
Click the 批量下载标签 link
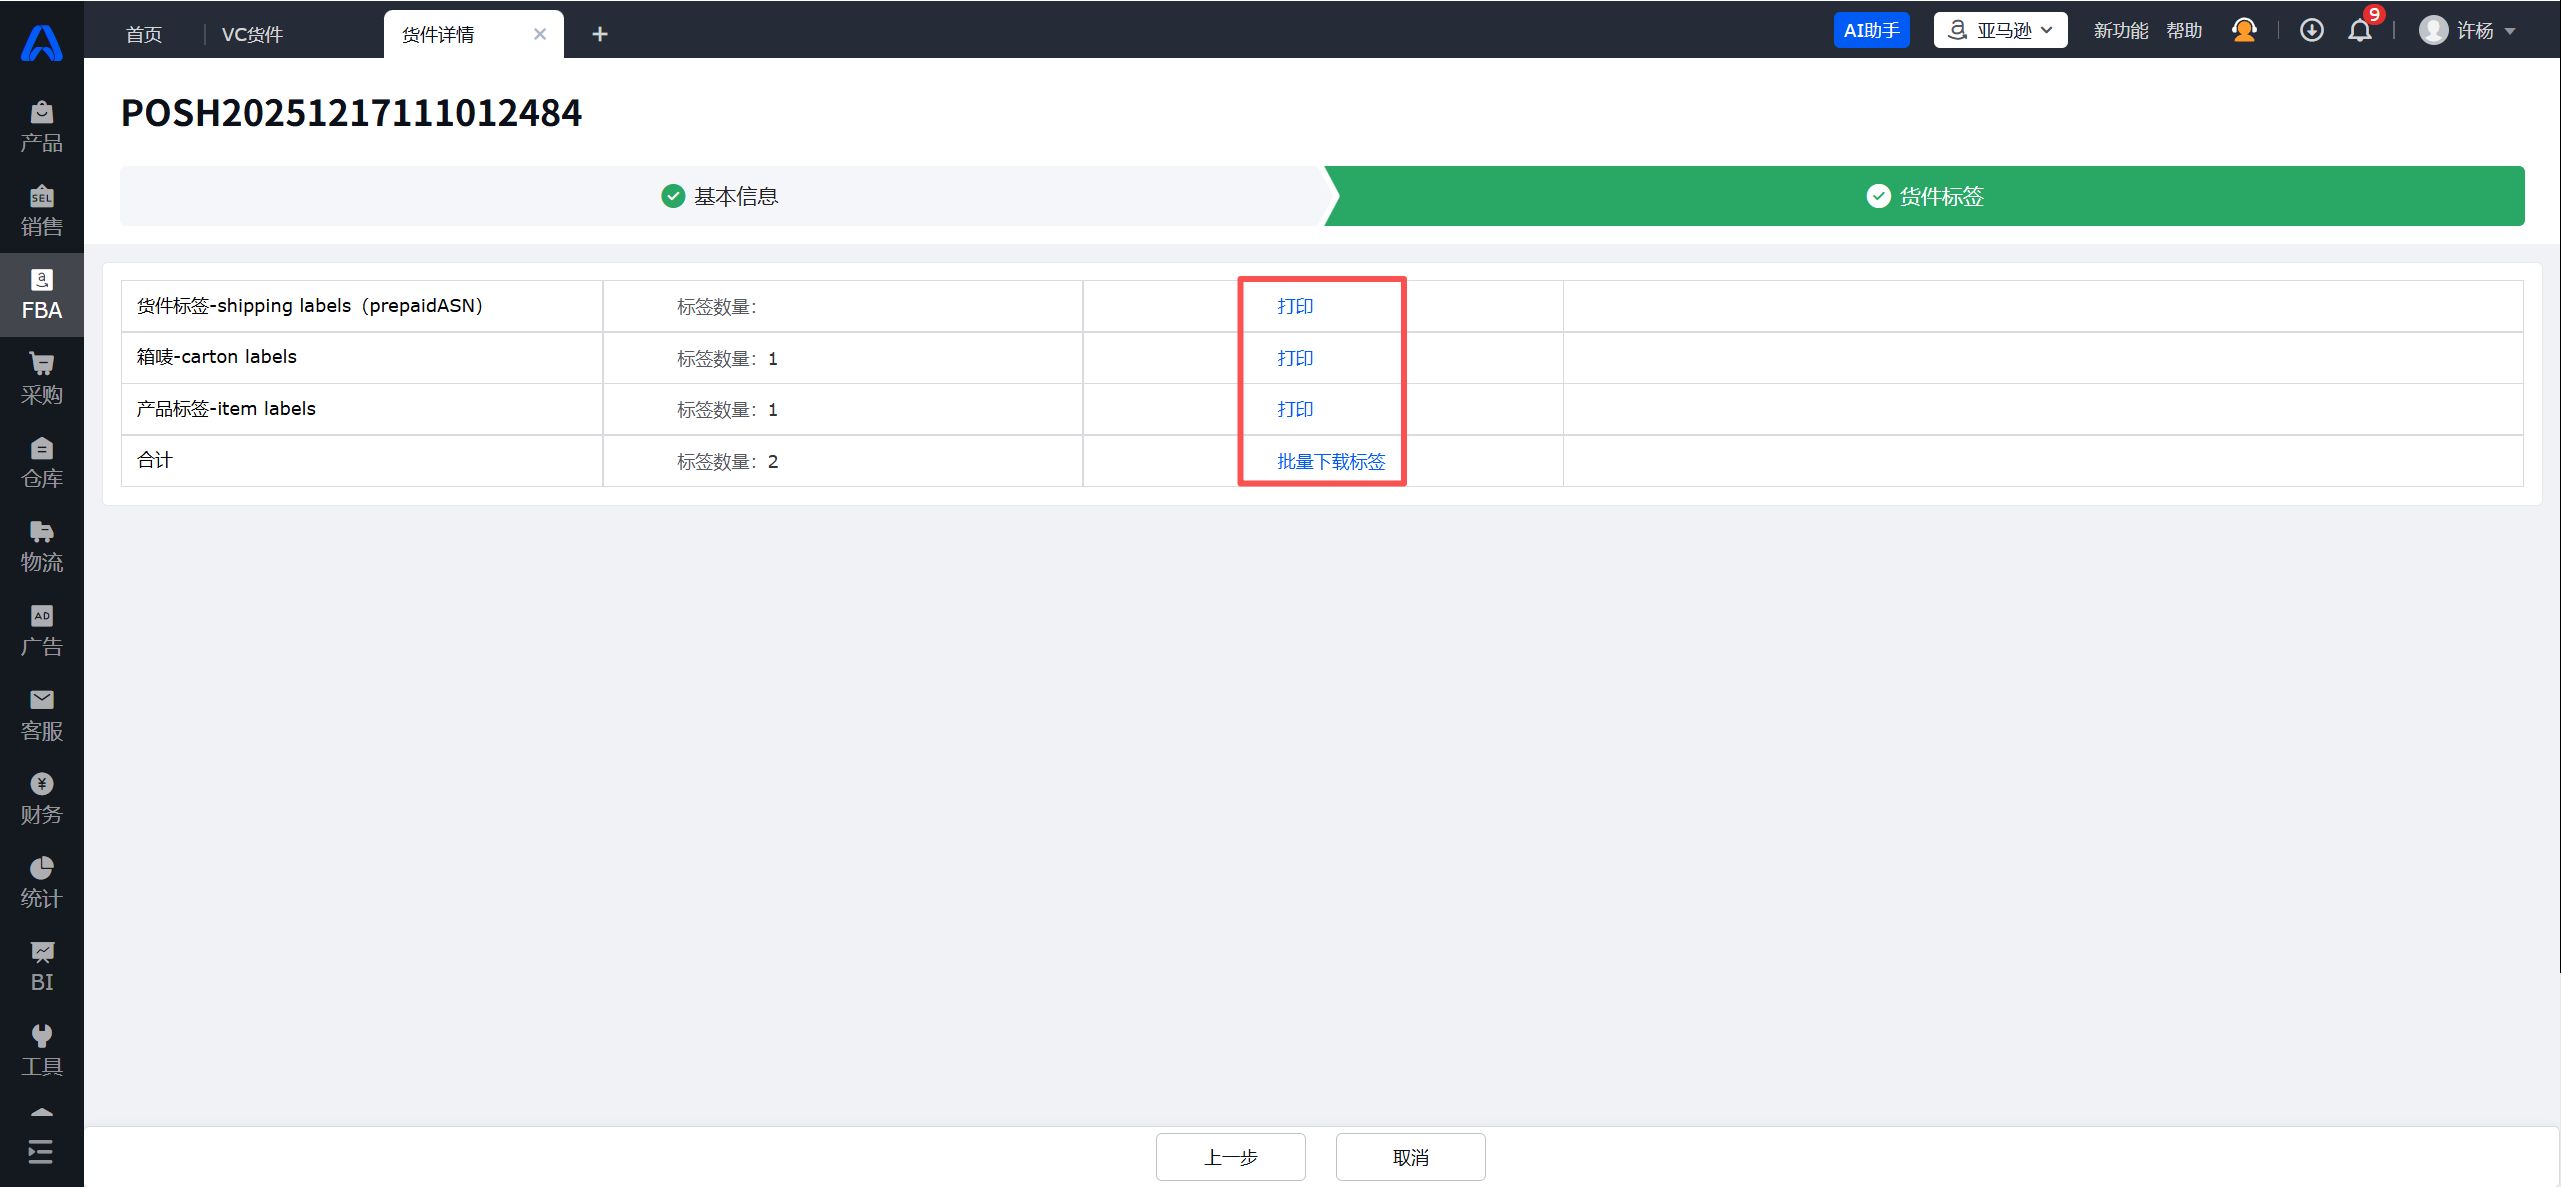point(1331,461)
